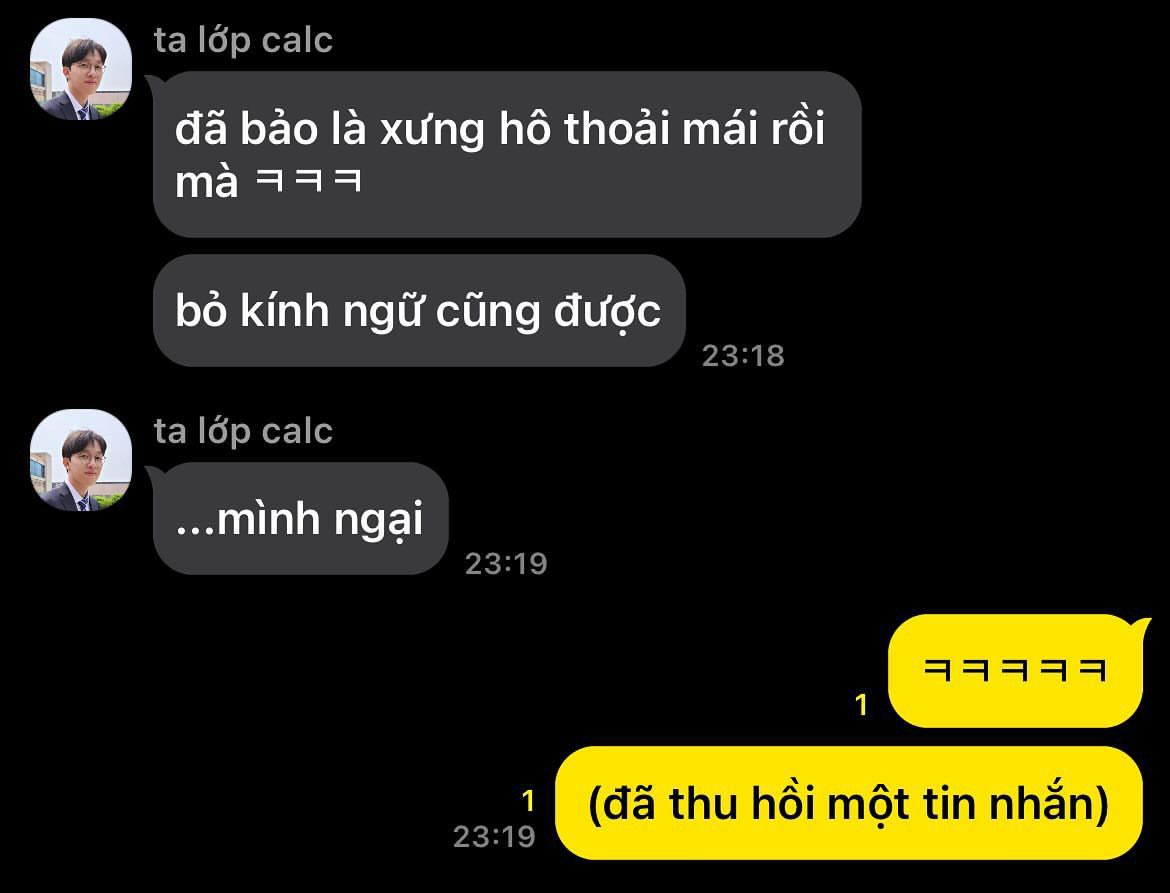Click the 23:18 timestamp
The image size is (1170, 893).
[x=743, y=355]
